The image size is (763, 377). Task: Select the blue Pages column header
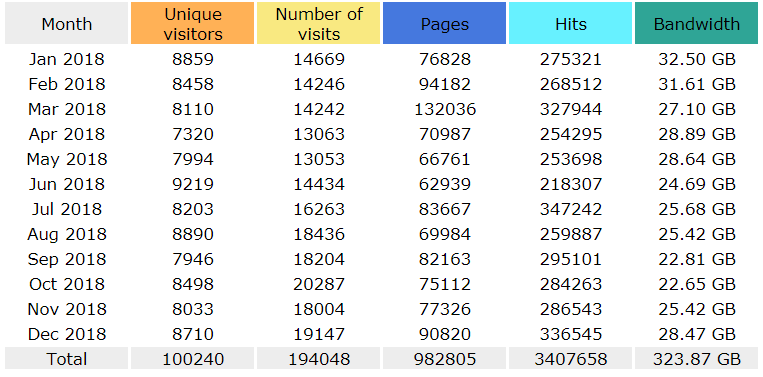click(444, 23)
